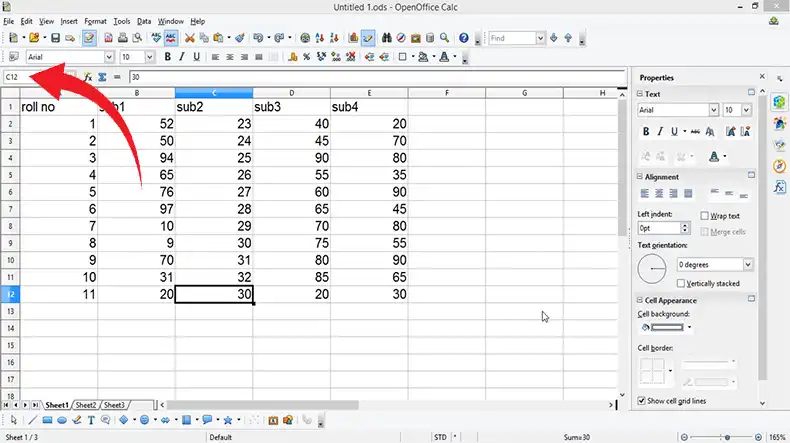
Task: Expand sidebar font size dropdown
Action: pyautogui.click(x=746, y=110)
